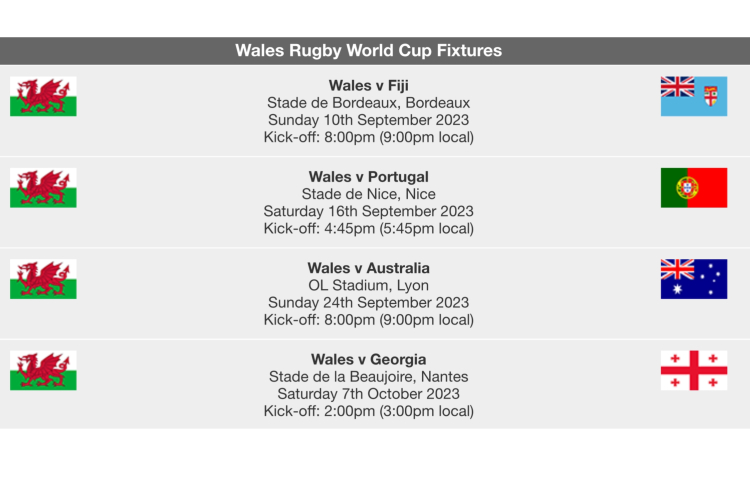The image size is (750, 500).
Task: Click the Wales flag beside Portugal fixture
Action: tap(43, 188)
